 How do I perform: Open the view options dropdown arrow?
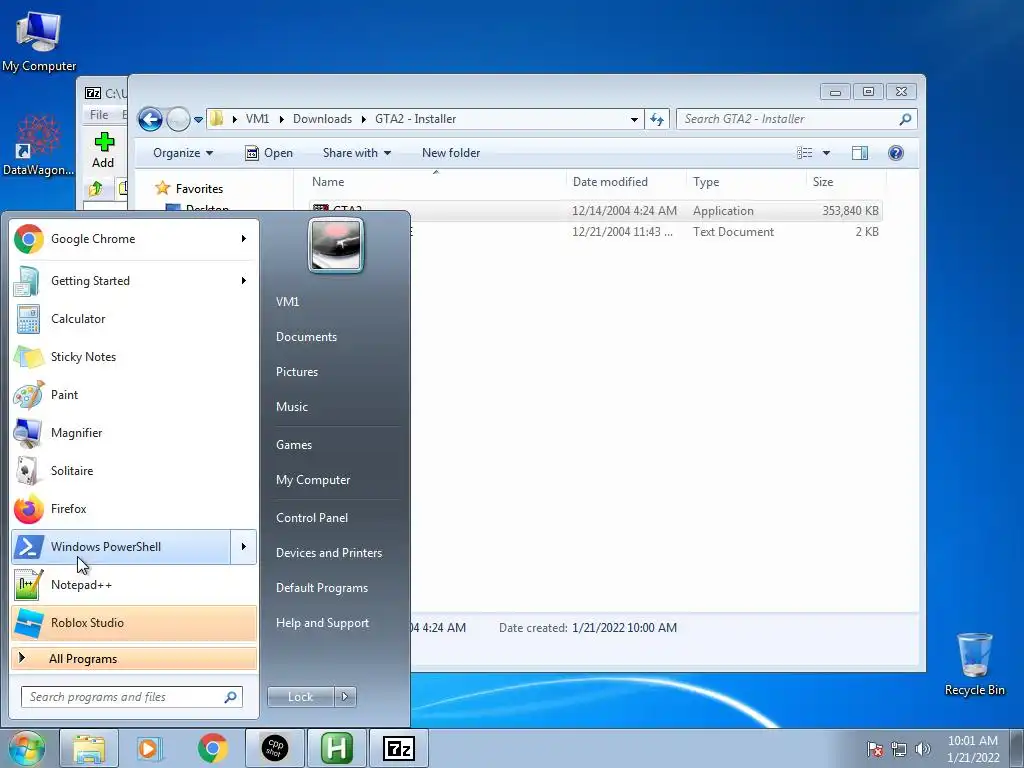pyautogui.click(x=826, y=153)
